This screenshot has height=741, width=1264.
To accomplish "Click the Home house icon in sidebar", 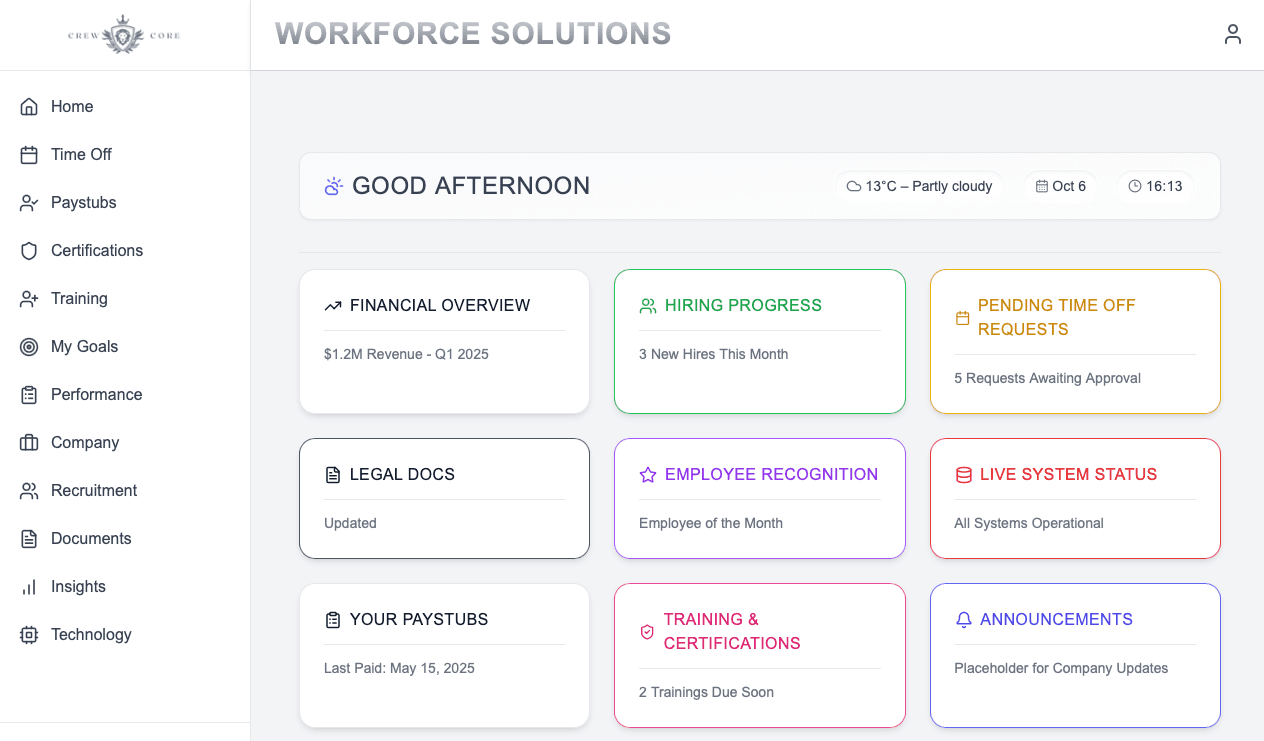I will coord(29,107).
